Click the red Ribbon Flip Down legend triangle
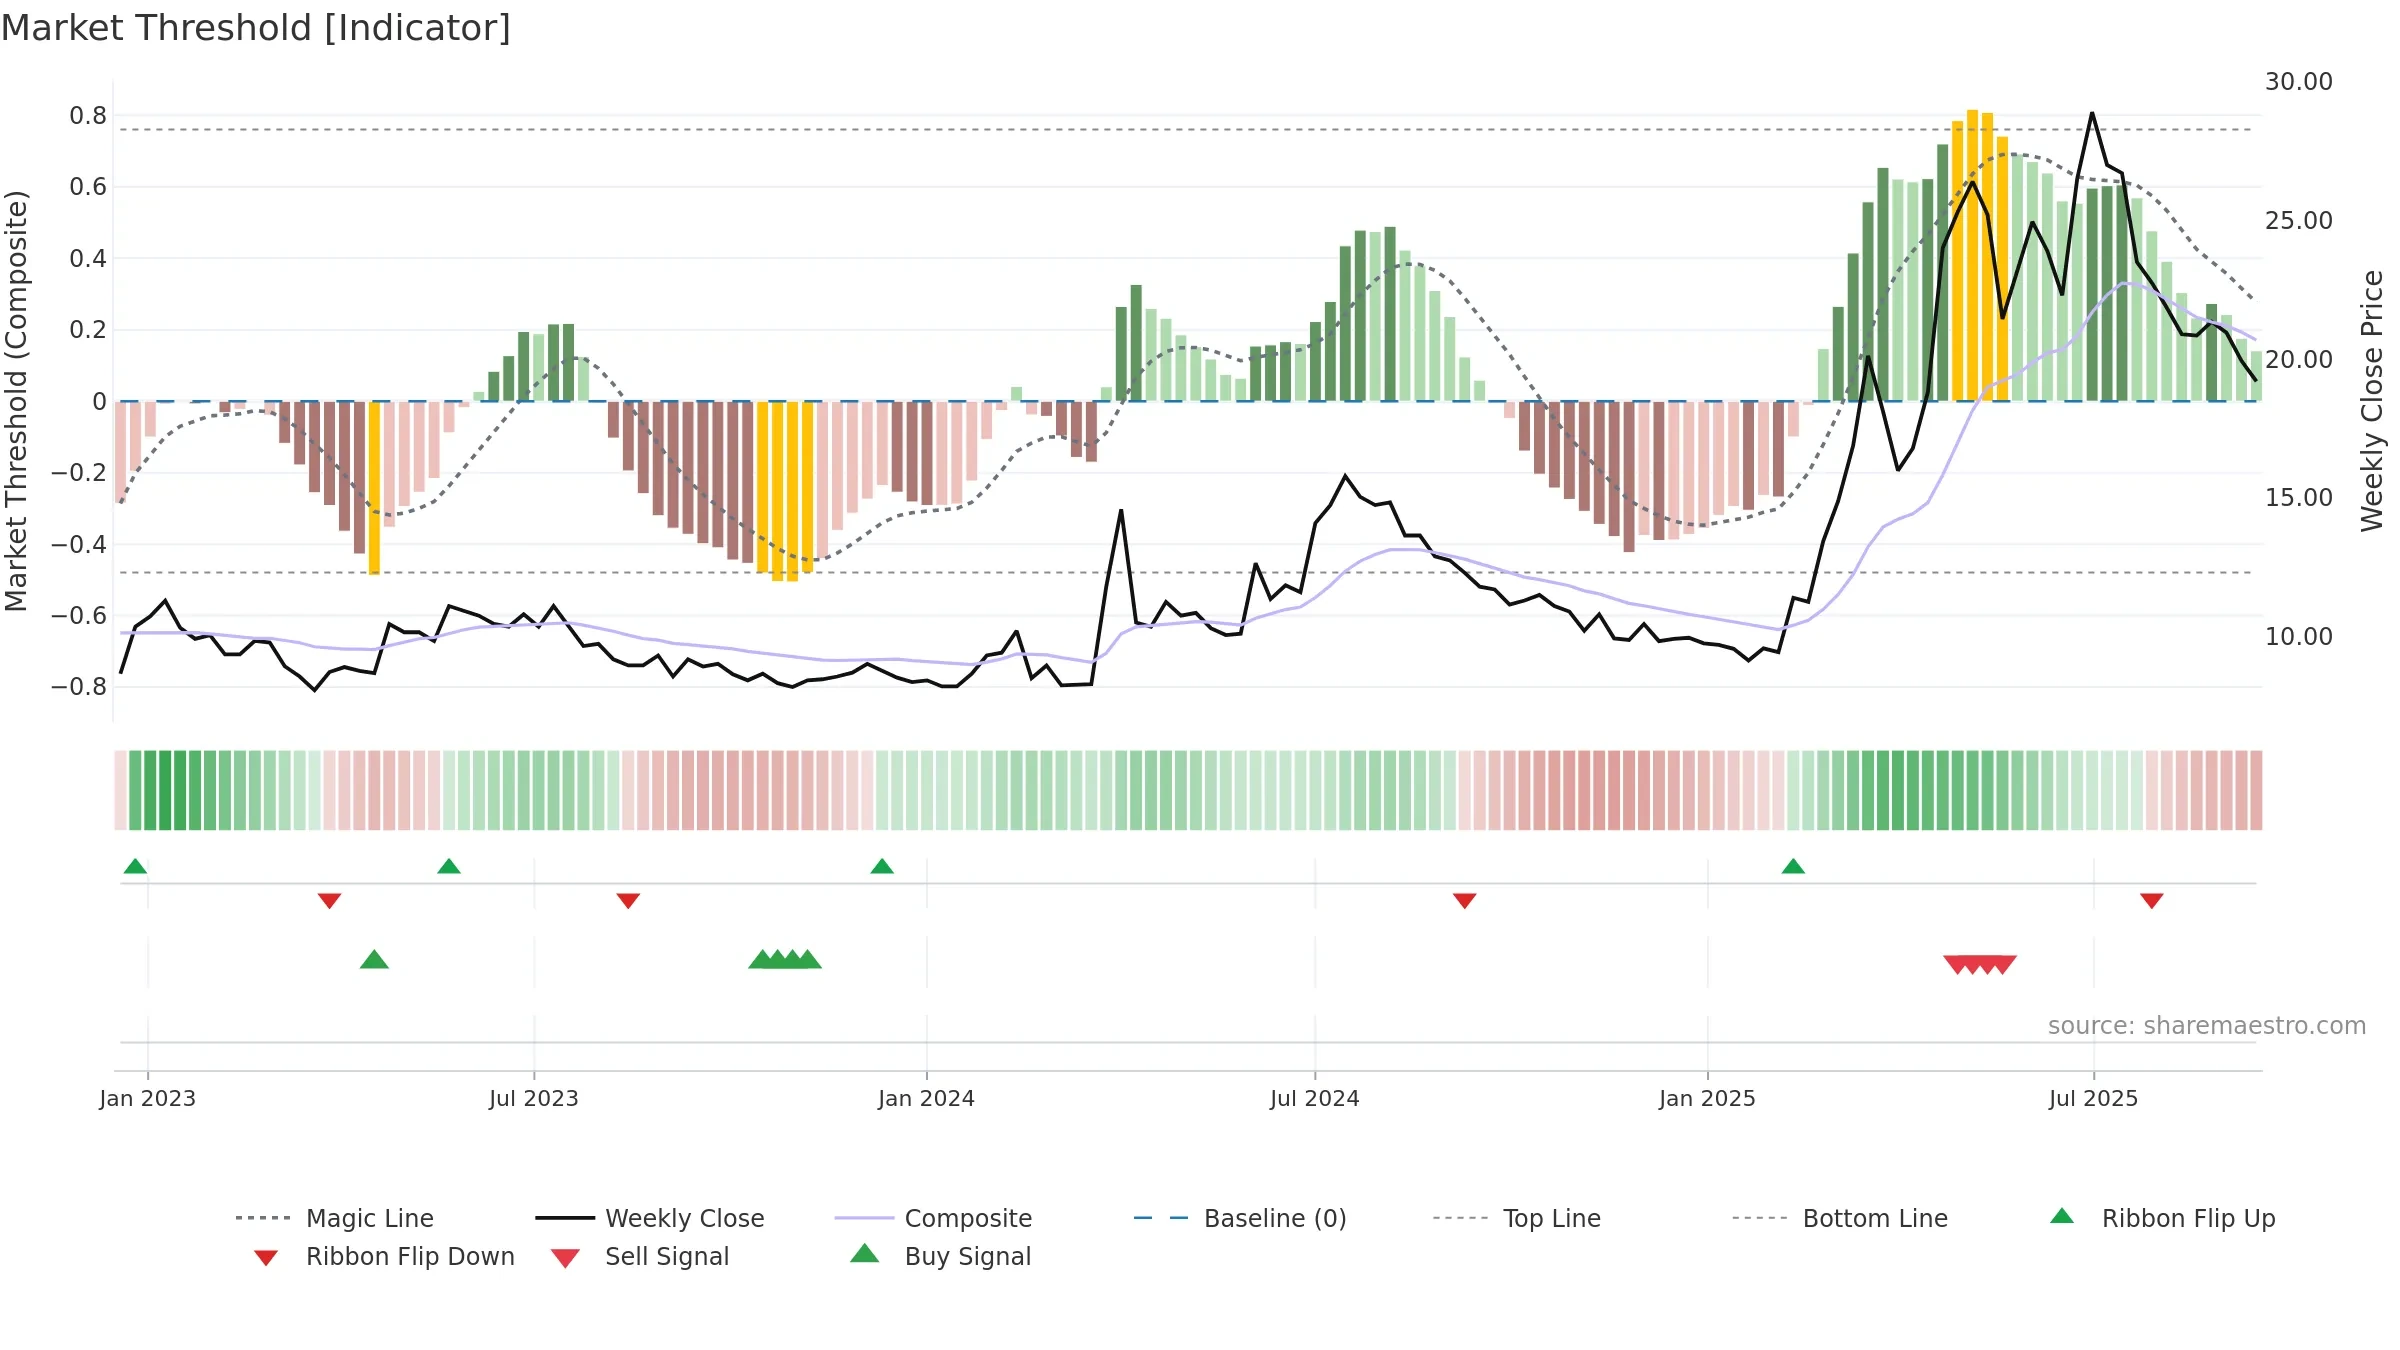The height and width of the screenshot is (1350, 2400). pos(266,1258)
